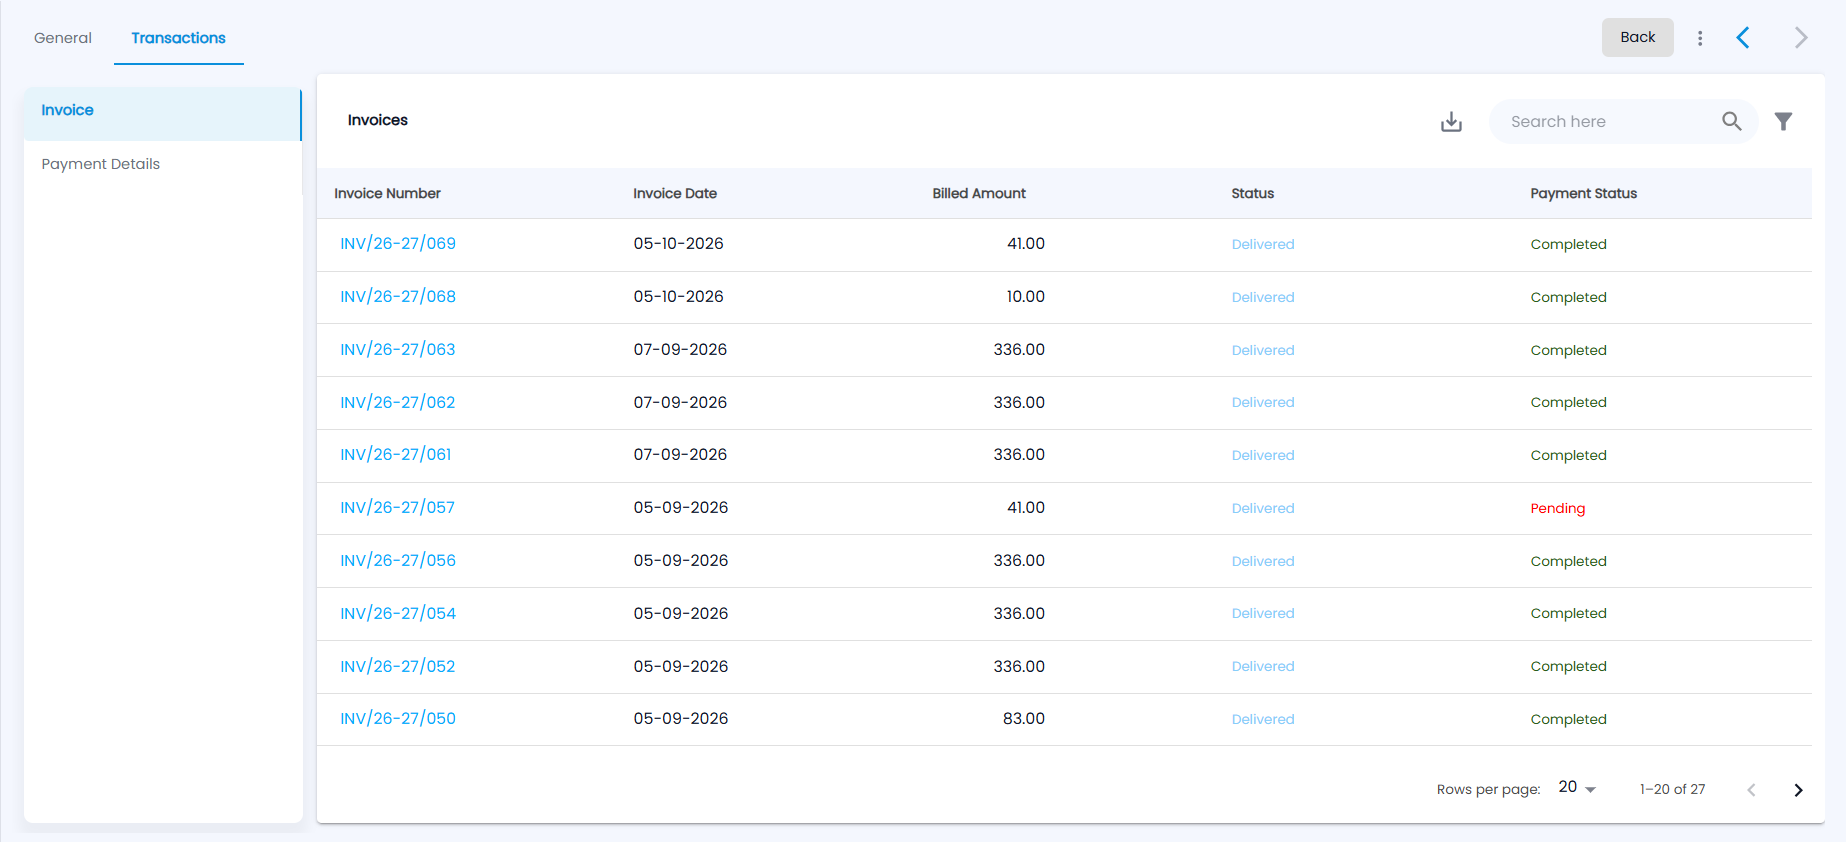This screenshot has height=842, width=1846.
Task: Click the Invoice Number column header
Action: tap(387, 194)
